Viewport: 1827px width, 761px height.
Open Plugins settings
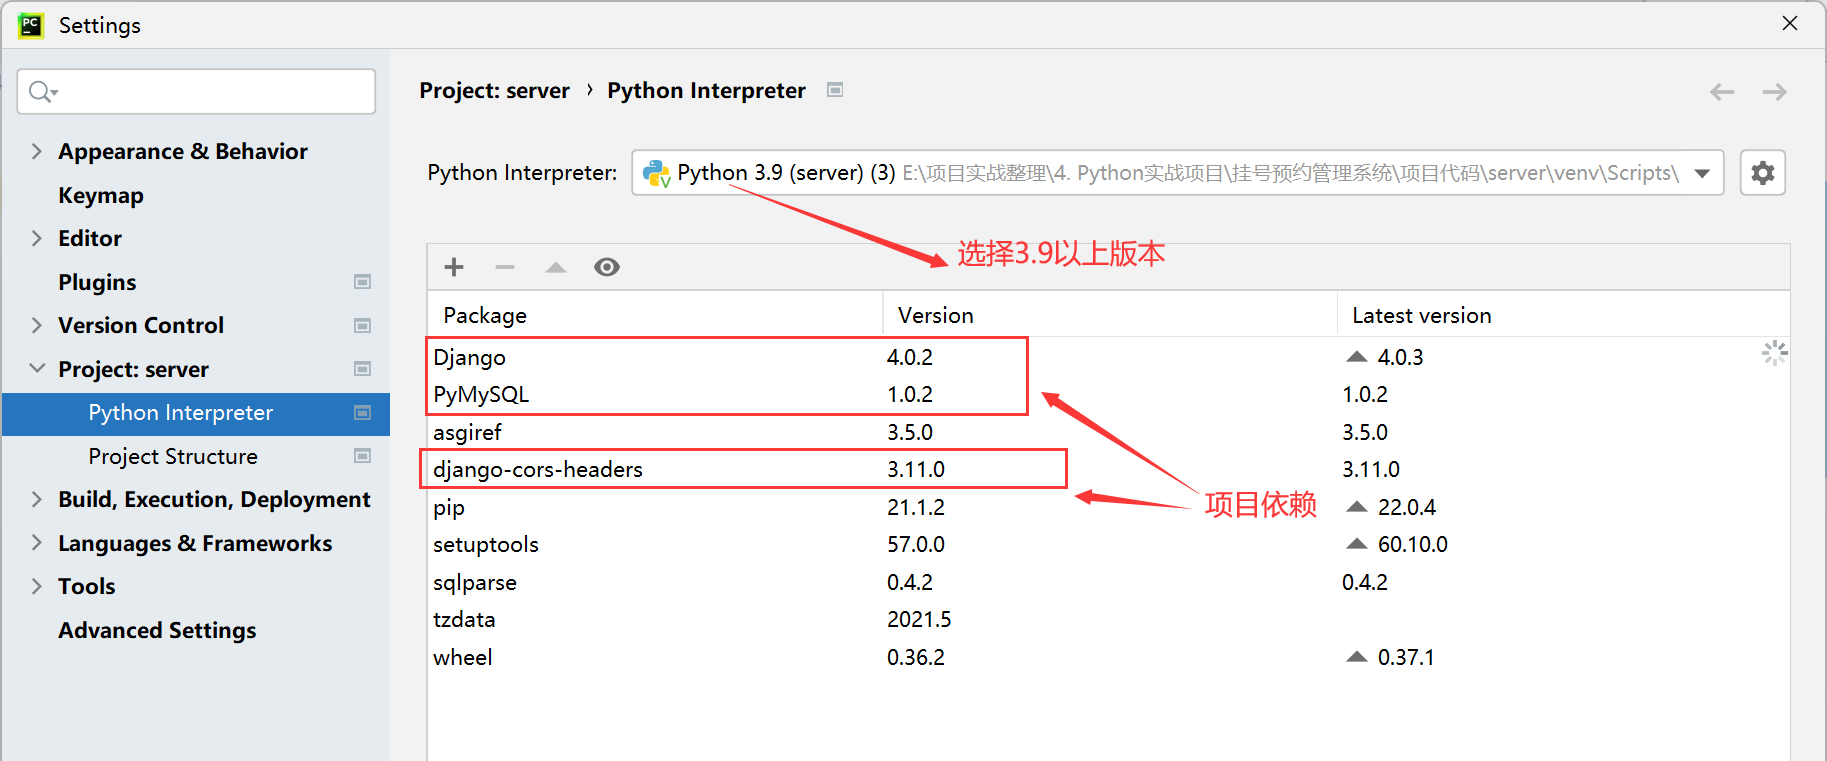97,282
